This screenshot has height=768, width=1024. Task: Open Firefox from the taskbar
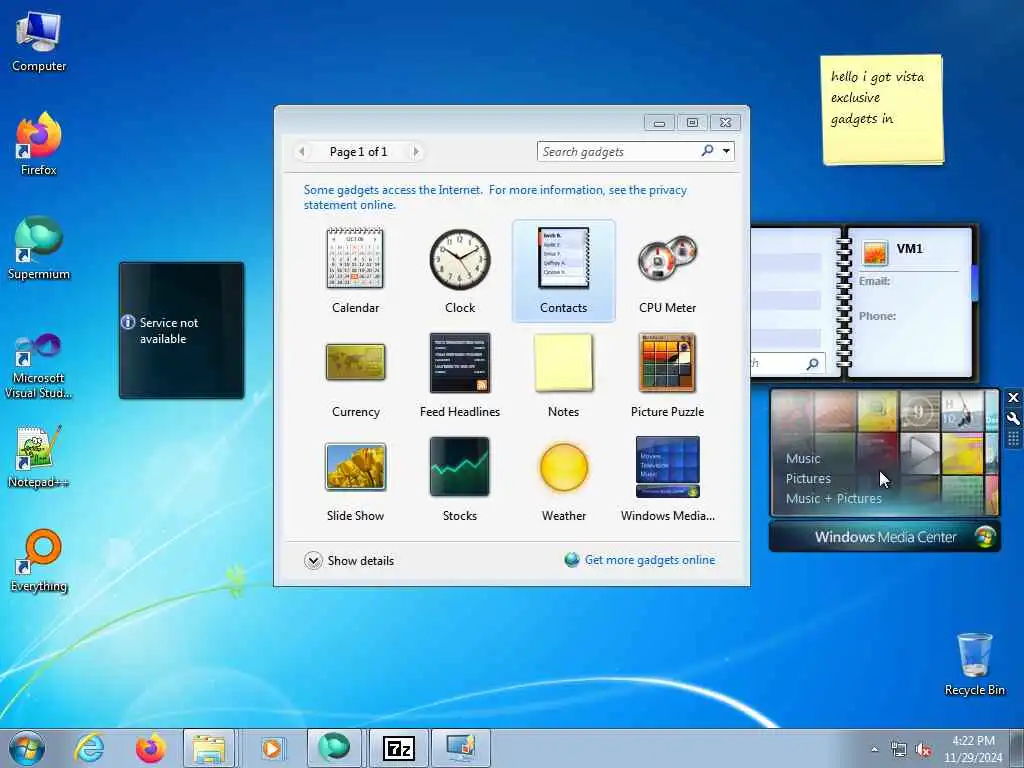point(150,748)
